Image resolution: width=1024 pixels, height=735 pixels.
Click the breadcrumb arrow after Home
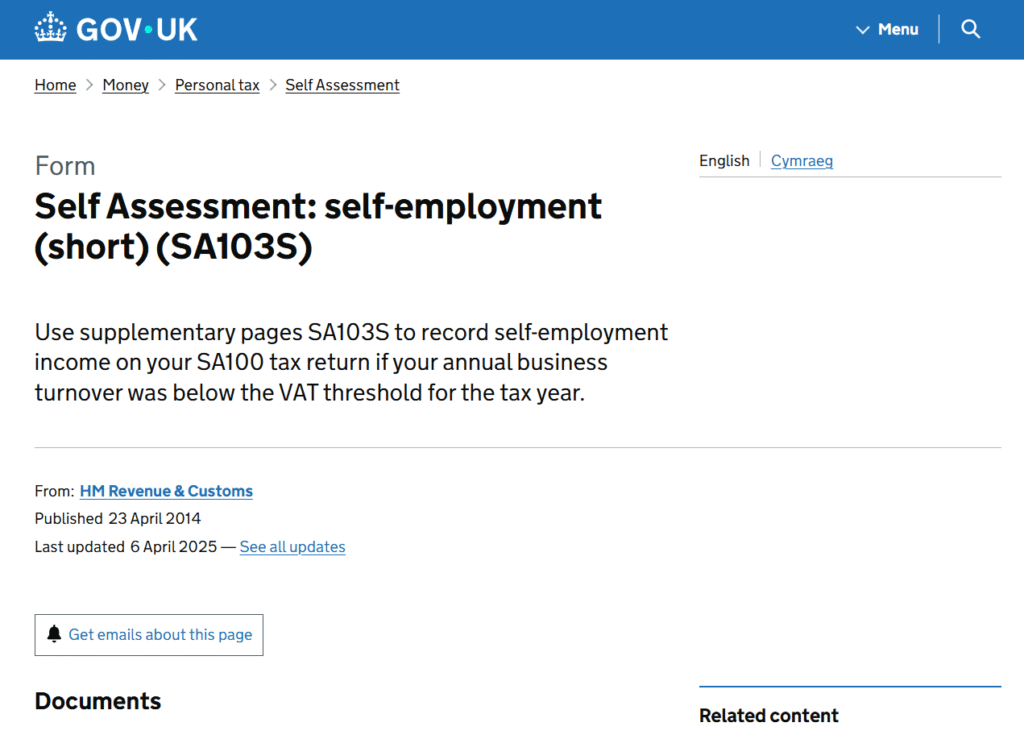point(89,85)
